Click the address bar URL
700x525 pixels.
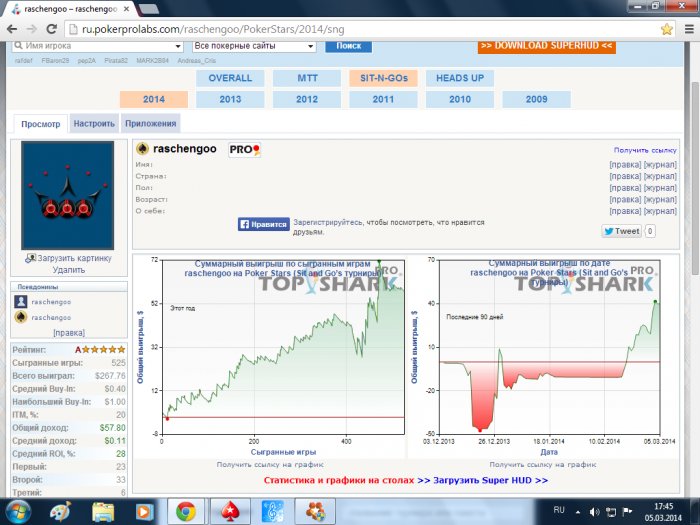pyautogui.click(x=213, y=29)
